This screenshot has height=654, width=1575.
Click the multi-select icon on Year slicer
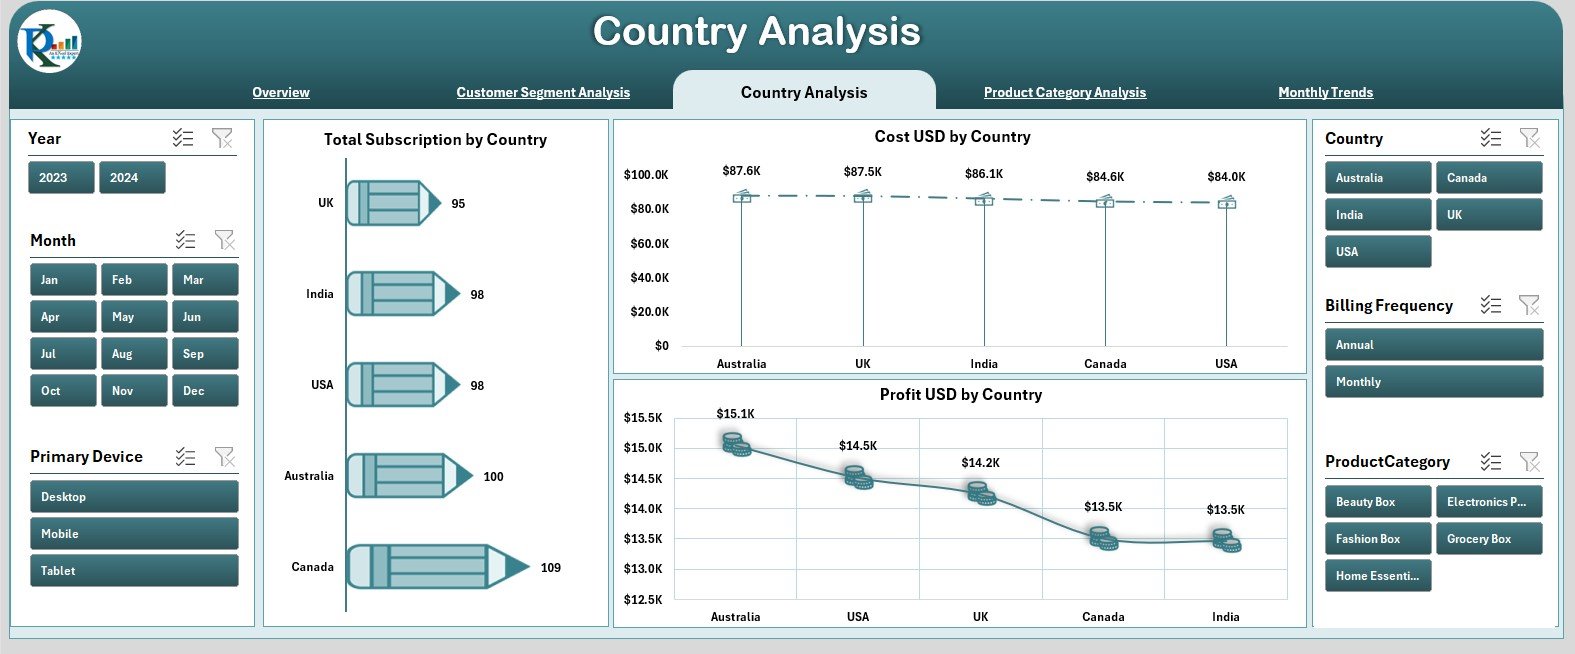[183, 138]
